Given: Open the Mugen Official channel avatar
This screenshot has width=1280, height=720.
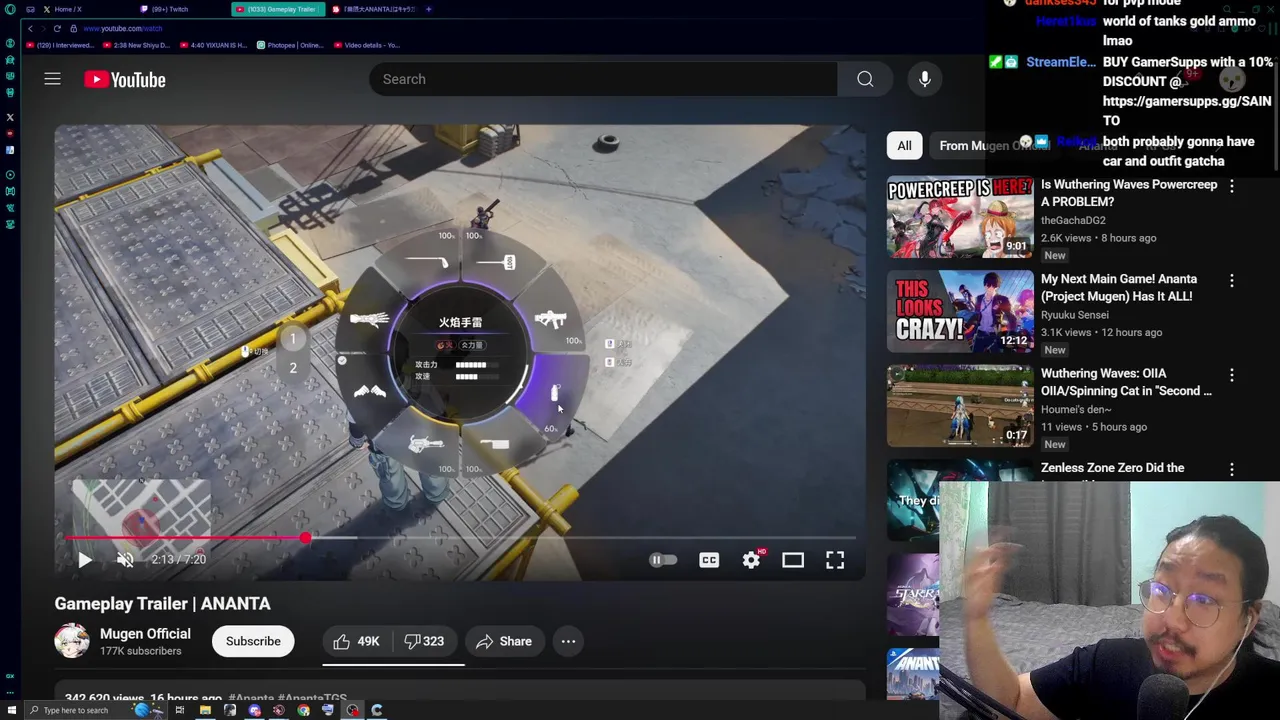Looking at the screenshot, I should point(72,641).
